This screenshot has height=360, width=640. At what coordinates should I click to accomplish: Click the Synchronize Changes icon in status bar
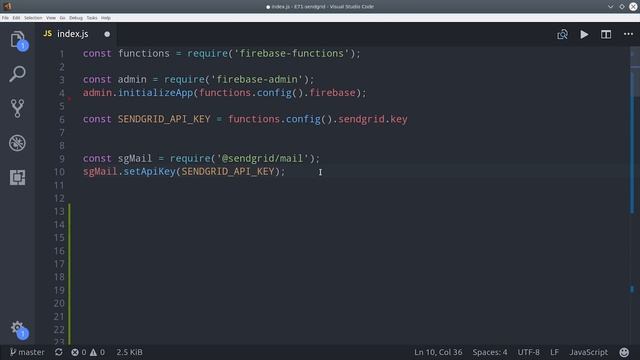coord(59,352)
